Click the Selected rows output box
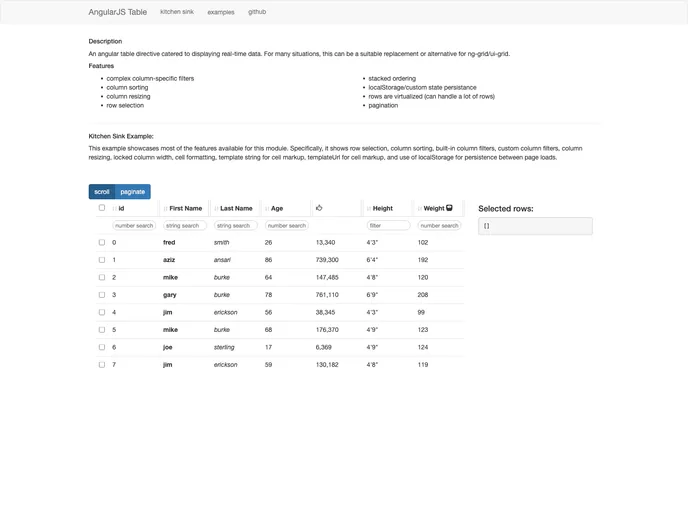688x512 pixels. [x=535, y=226]
